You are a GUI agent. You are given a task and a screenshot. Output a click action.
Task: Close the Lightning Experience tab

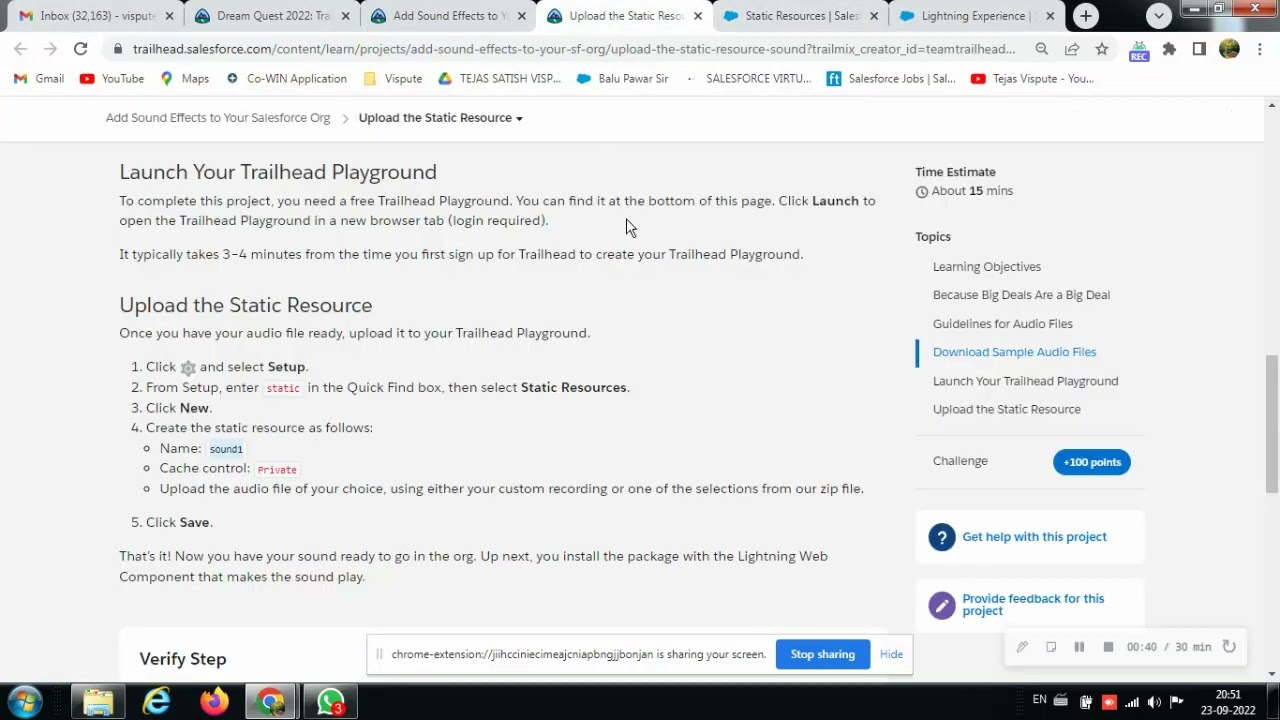point(1050,16)
